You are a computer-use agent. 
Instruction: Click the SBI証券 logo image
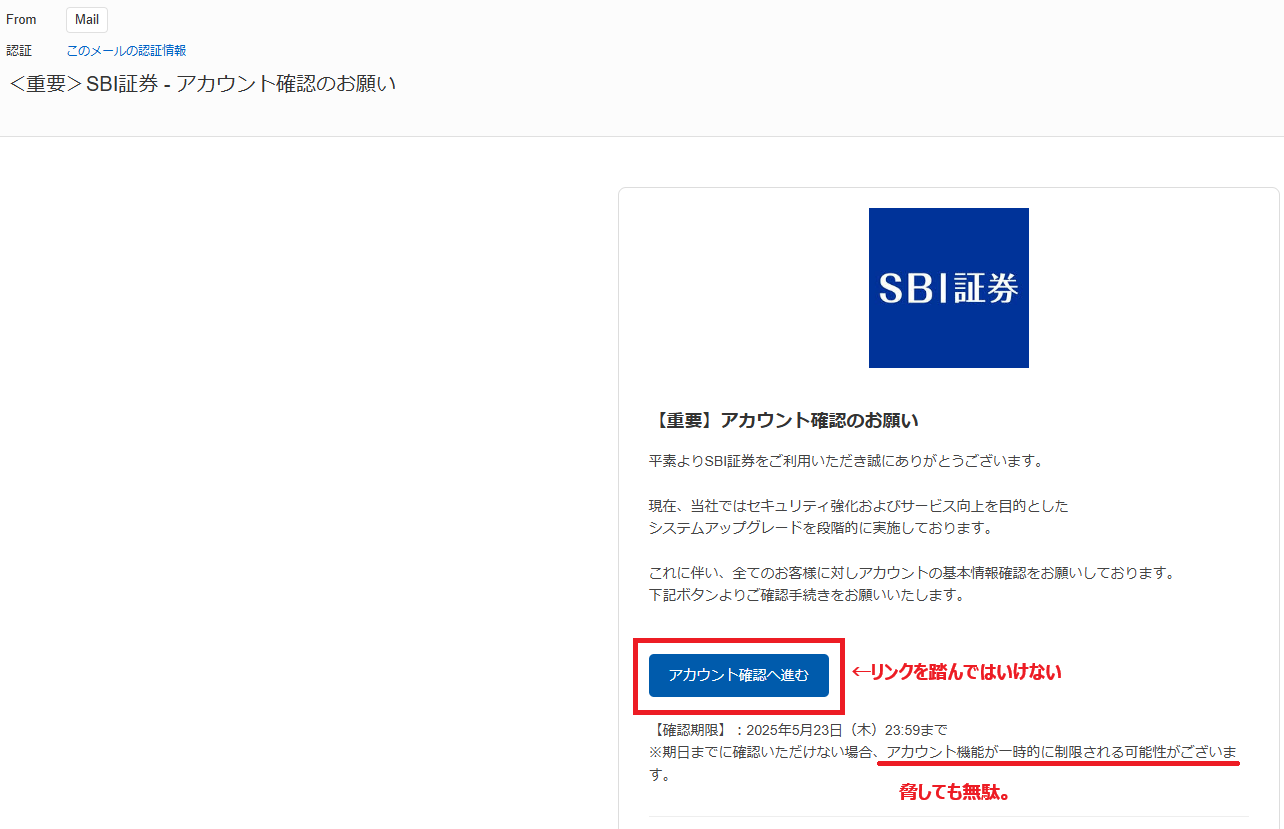click(x=948, y=288)
